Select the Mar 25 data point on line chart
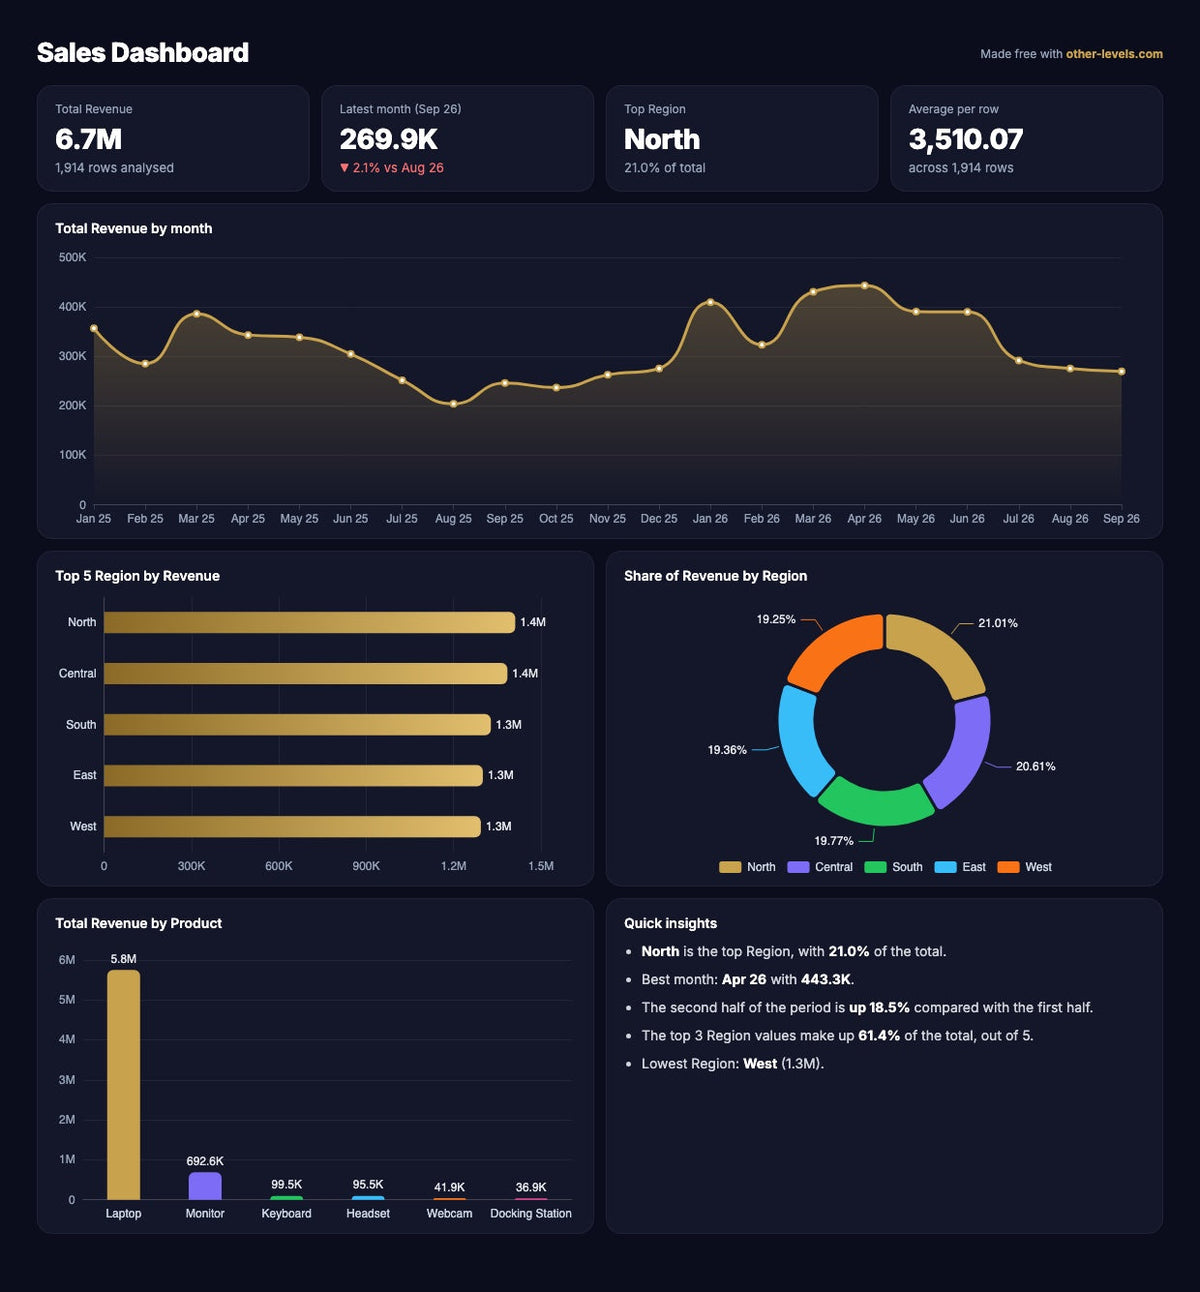This screenshot has width=1200, height=1292. point(196,314)
